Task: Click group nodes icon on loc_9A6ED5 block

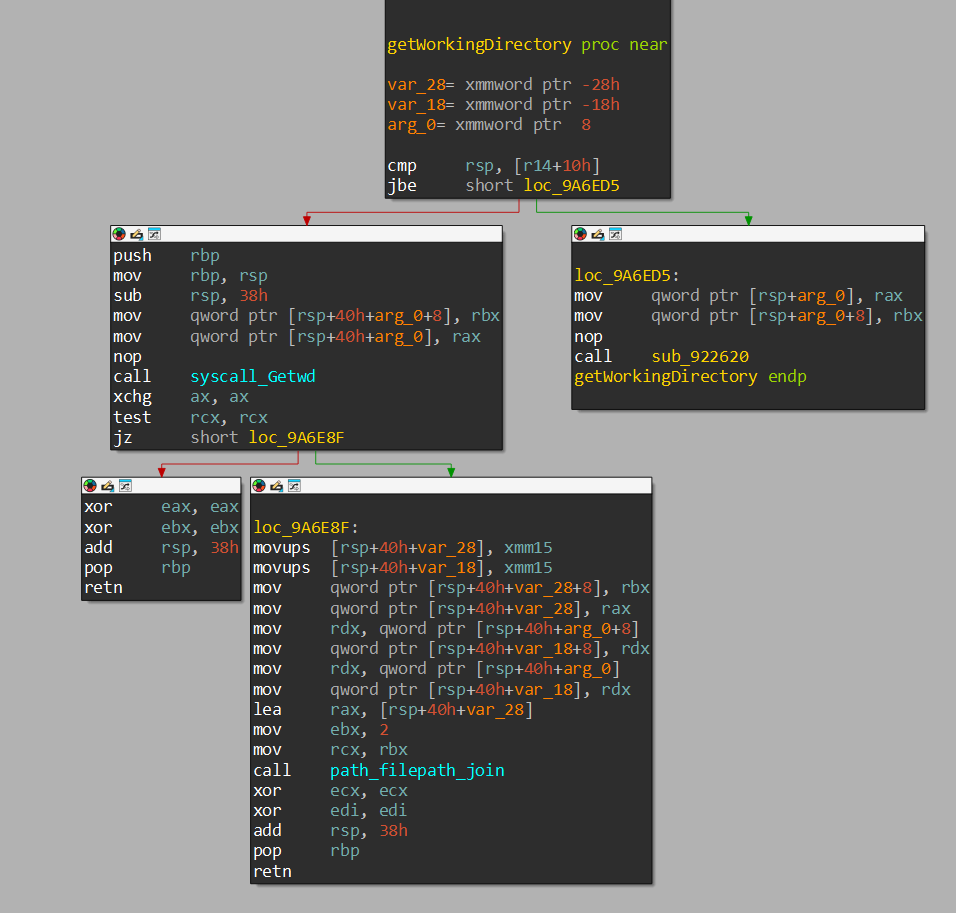Action: tap(615, 234)
